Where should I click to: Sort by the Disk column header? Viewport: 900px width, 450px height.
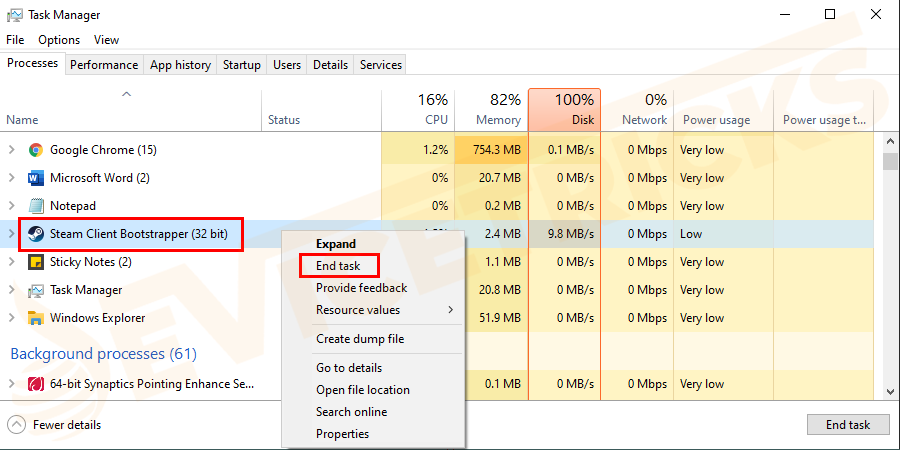pyautogui.click(x=564, y=110)
